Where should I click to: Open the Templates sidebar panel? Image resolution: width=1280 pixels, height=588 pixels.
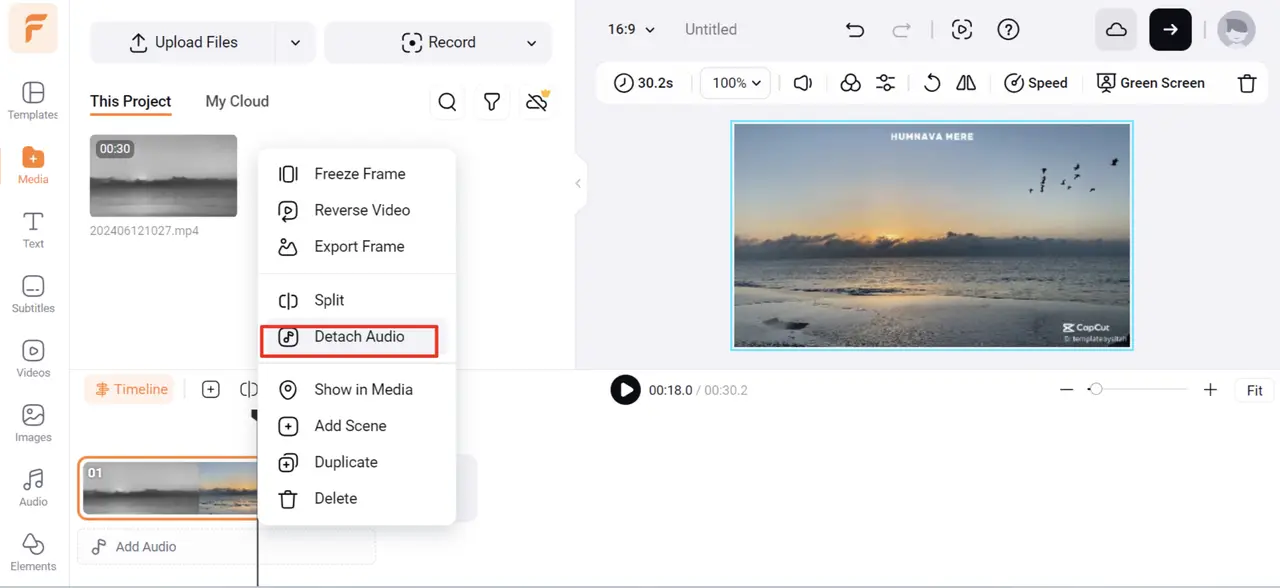pyautogui.click(x=33, y=100)
